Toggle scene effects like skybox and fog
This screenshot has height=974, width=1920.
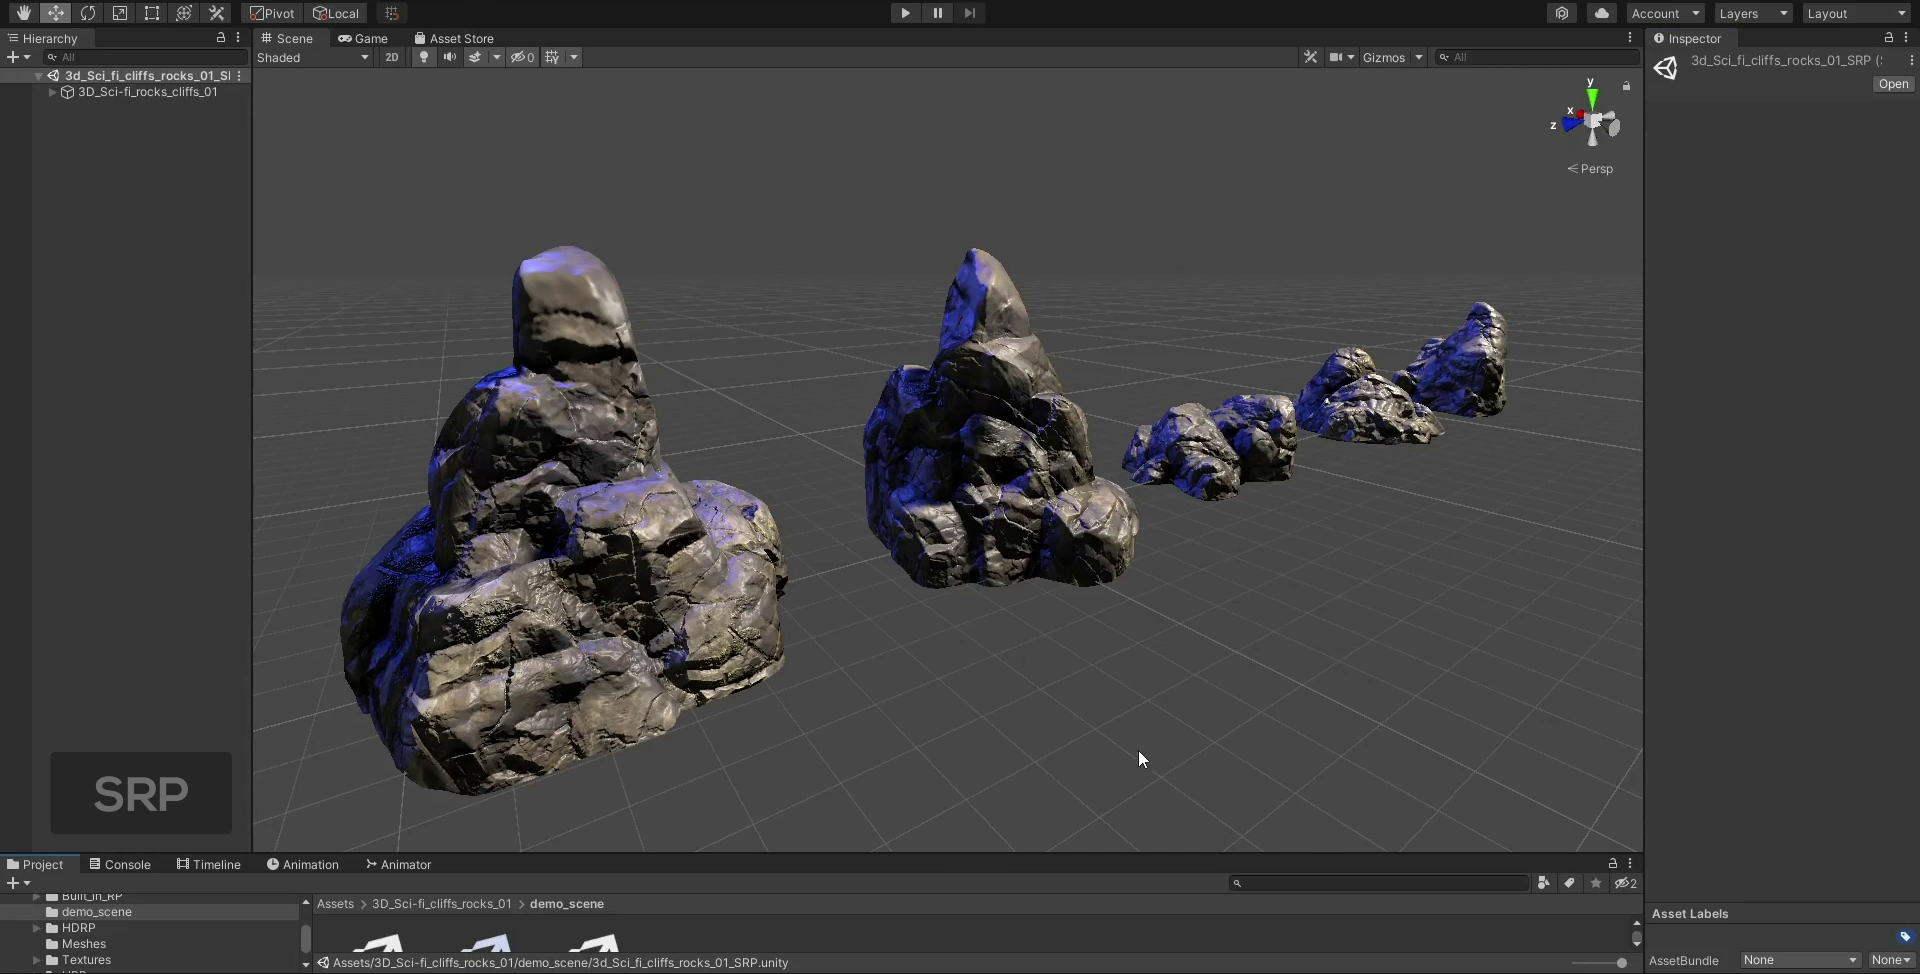tap(475, 57)
